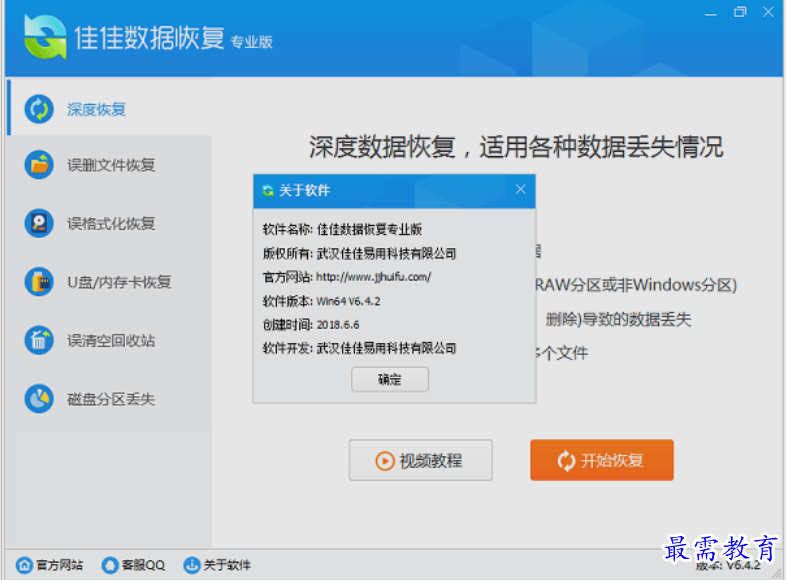Open 关于软件 text in status bar

click(x=227, y=565)
